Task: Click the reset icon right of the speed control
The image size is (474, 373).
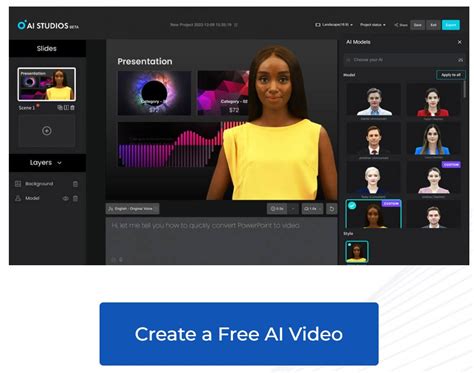Action: (332, 209)
